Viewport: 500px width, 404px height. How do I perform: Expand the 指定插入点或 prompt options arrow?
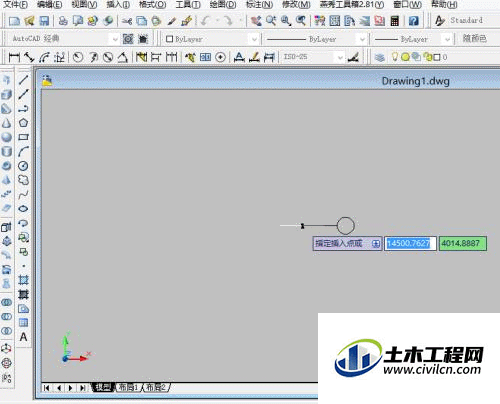tap(376, 244)
